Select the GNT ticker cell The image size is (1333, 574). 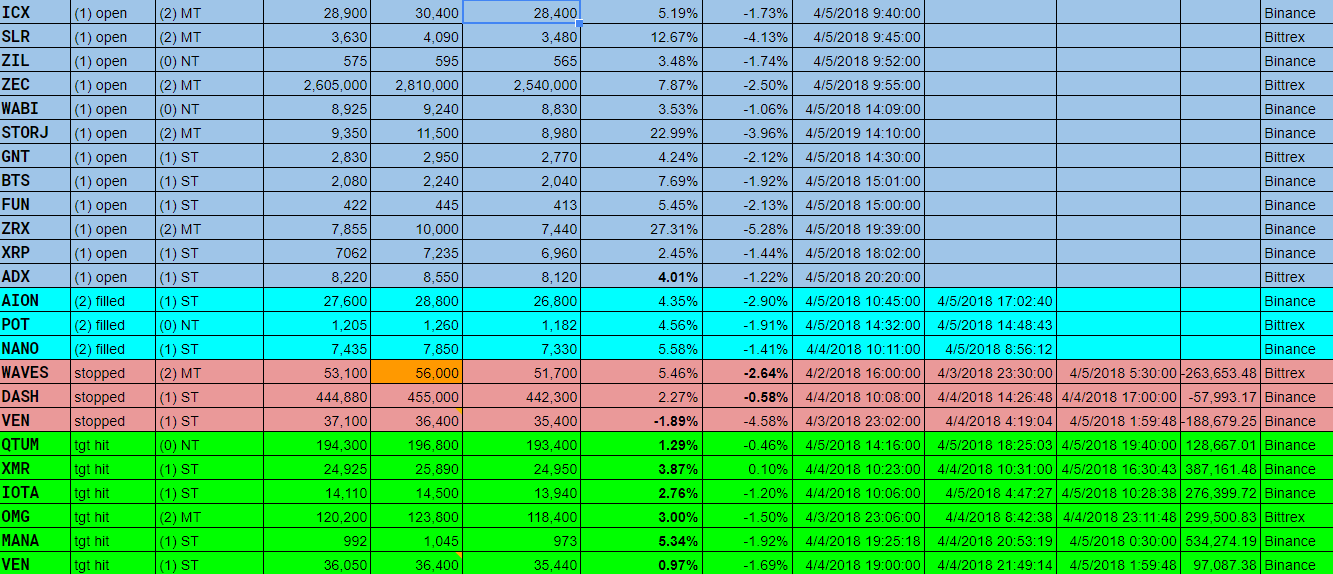point(35,157)
